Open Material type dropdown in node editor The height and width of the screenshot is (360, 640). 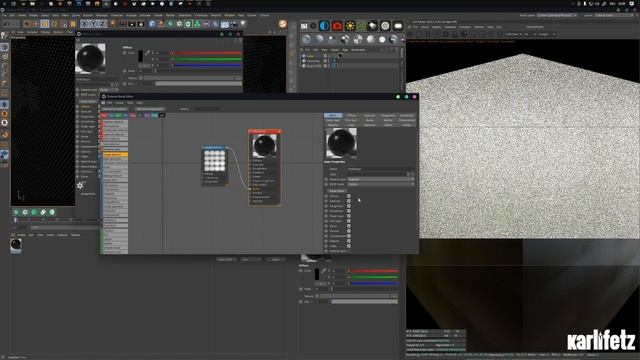[x=381, y=179]
